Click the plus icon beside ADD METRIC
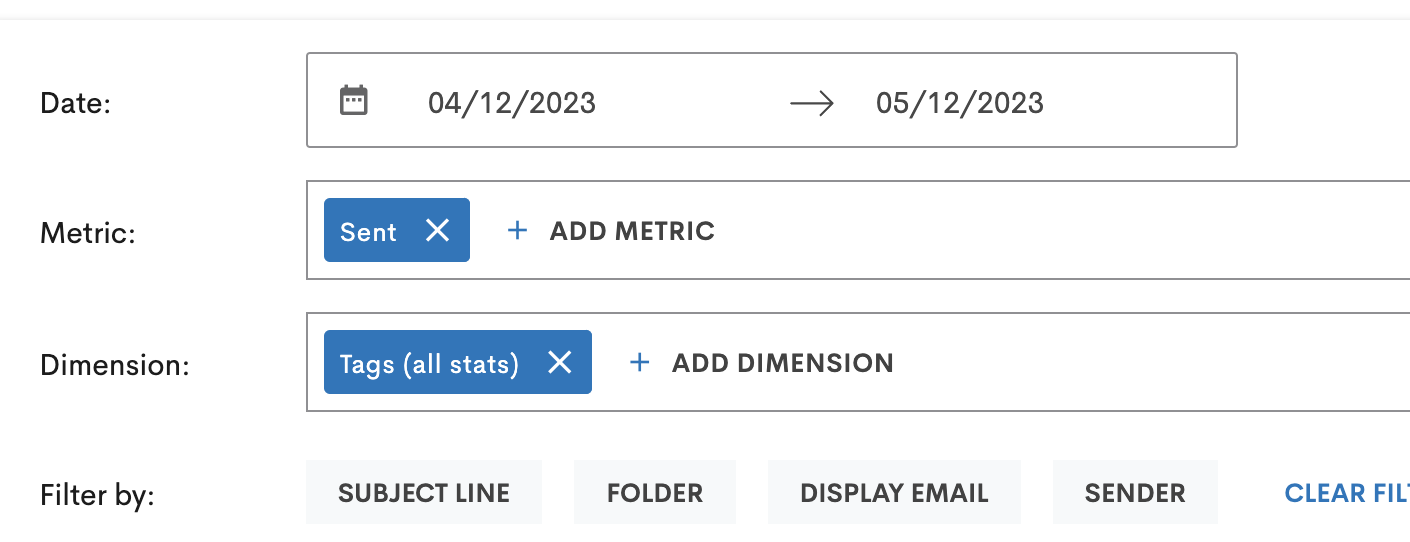 click(517, 231)
